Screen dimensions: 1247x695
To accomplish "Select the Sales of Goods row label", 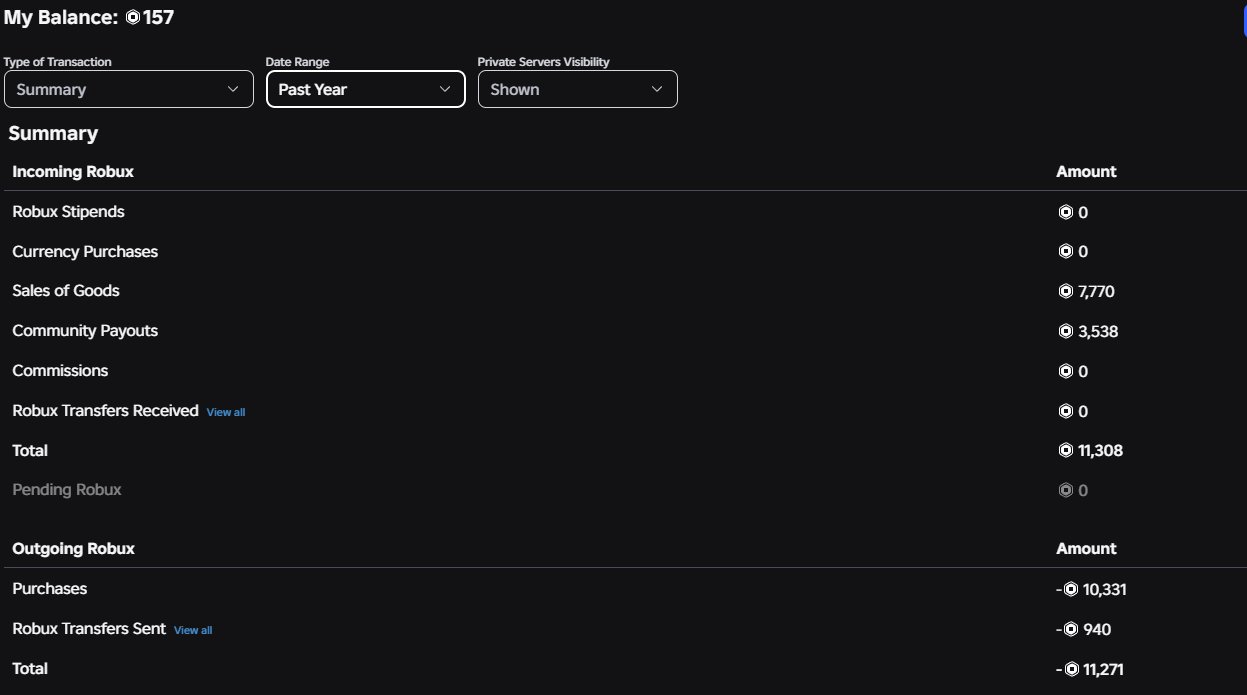I will click(66, 291).
